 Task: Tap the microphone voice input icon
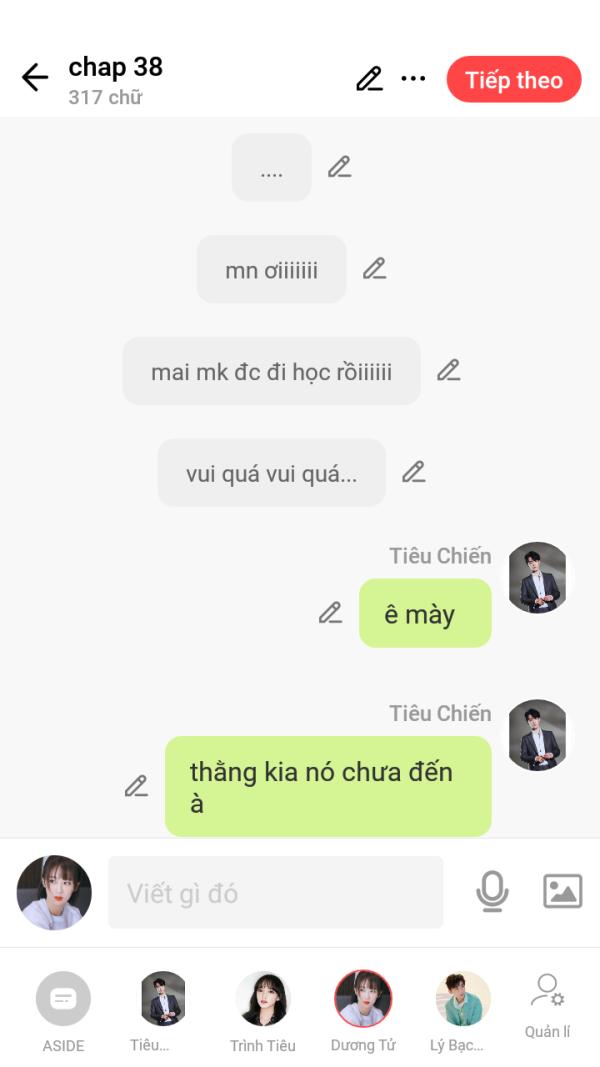tap(492, 891)
